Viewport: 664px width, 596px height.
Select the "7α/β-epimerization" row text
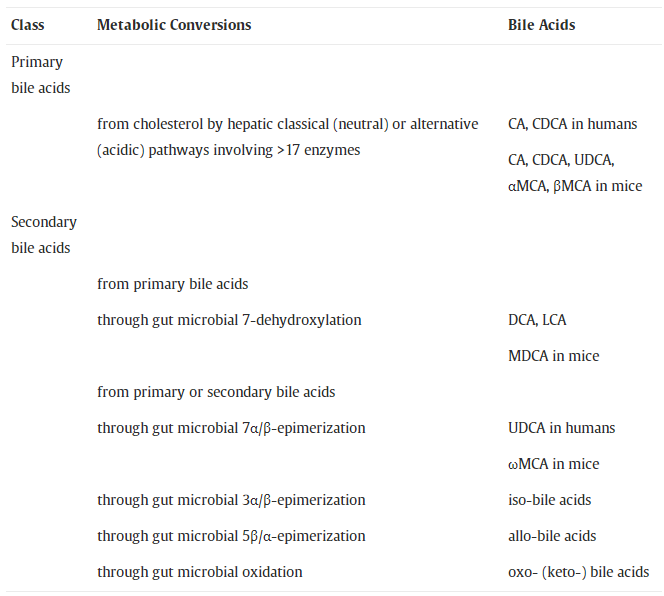coord(231,428)
